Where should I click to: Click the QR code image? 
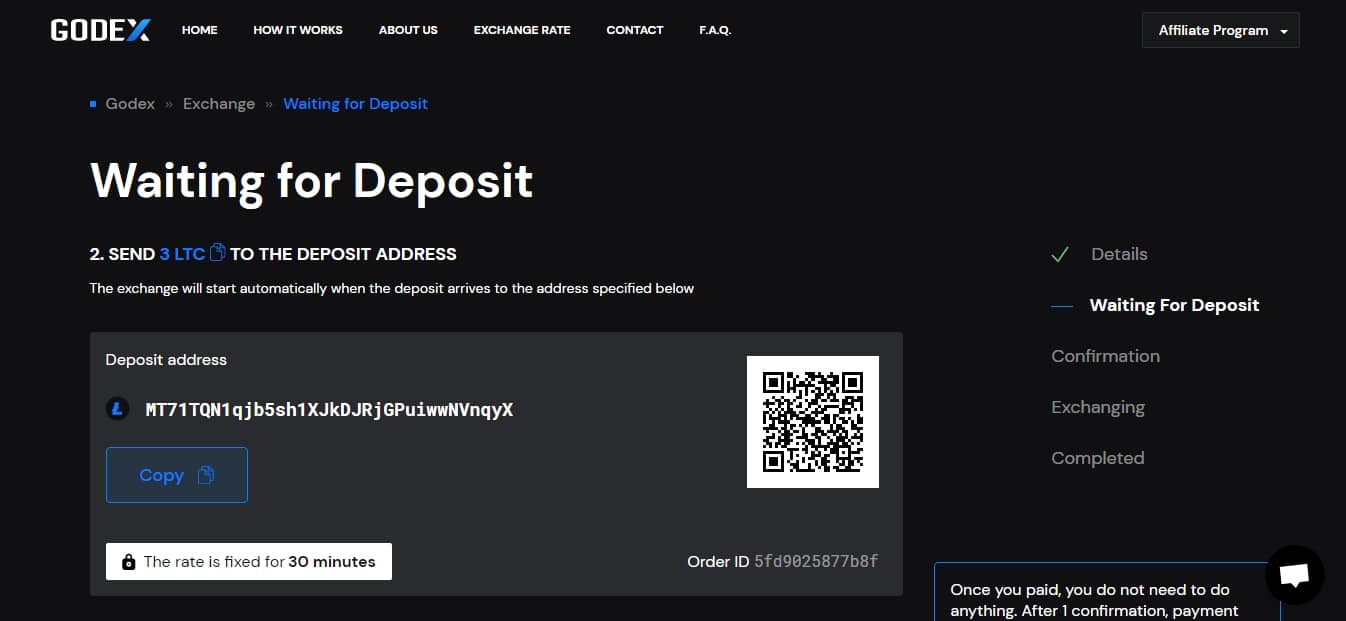click(x=813, y=422)
